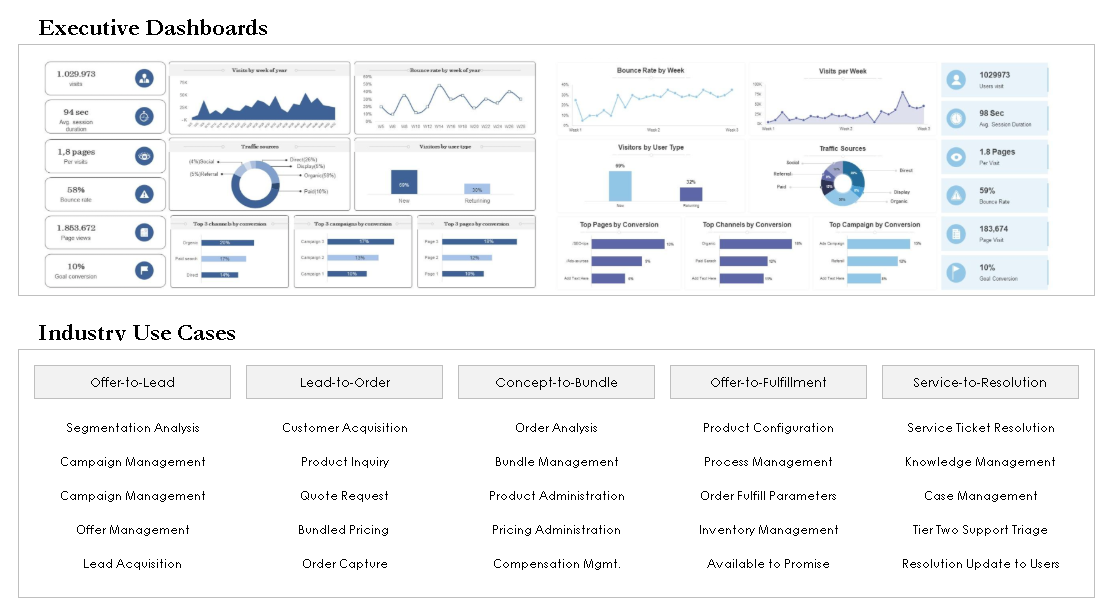Open the Service-to-Resolution header
This screenshot has height=610, width=1116.
980,382
